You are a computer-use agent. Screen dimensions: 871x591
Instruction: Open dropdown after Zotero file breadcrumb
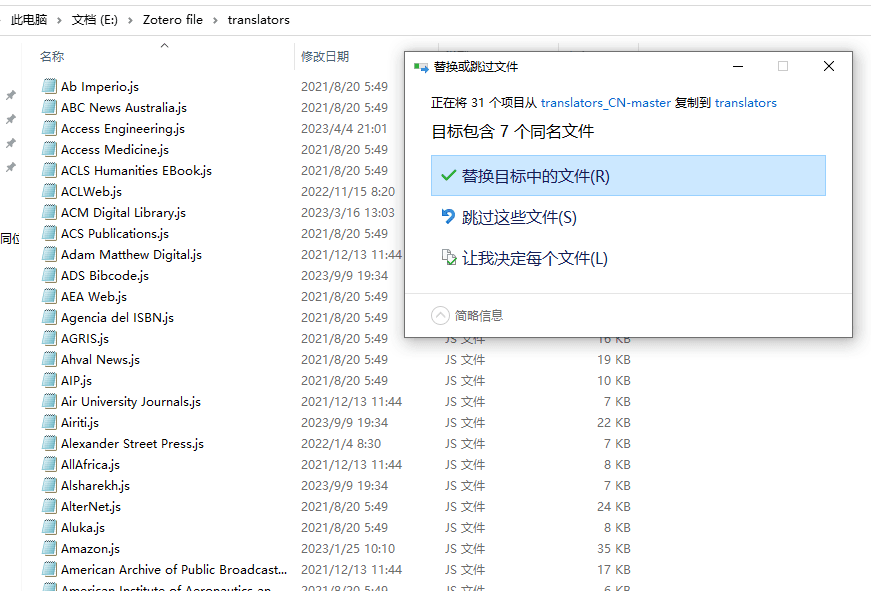coord(215,19)
